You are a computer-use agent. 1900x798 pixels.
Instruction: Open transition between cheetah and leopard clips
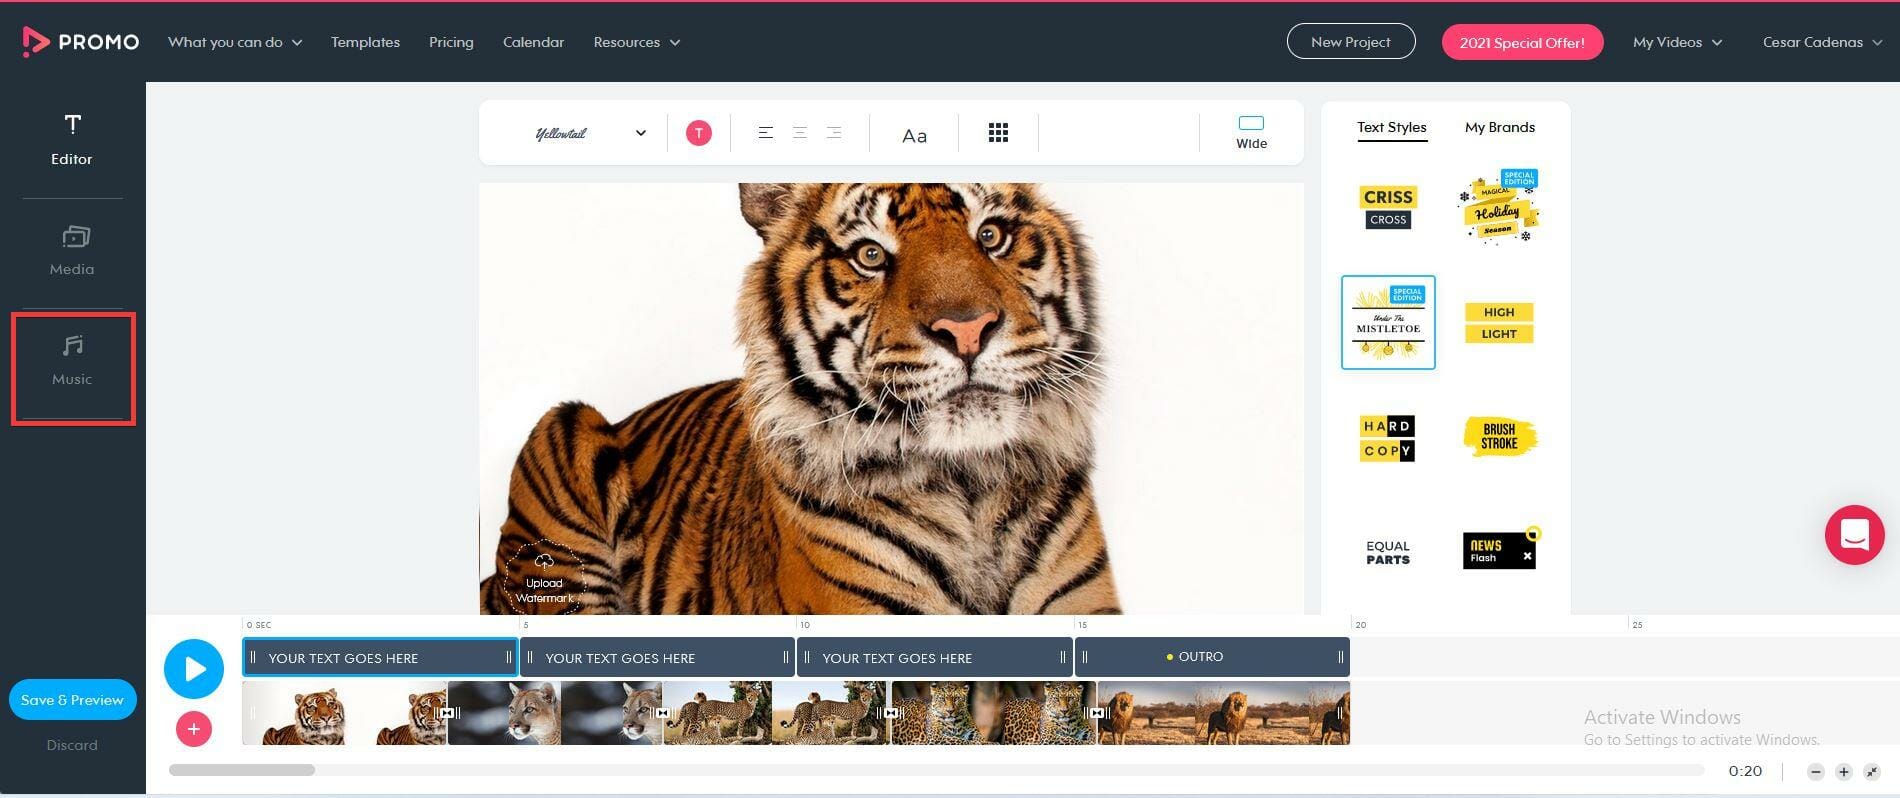pyautogui.click(x=890, y=713)
